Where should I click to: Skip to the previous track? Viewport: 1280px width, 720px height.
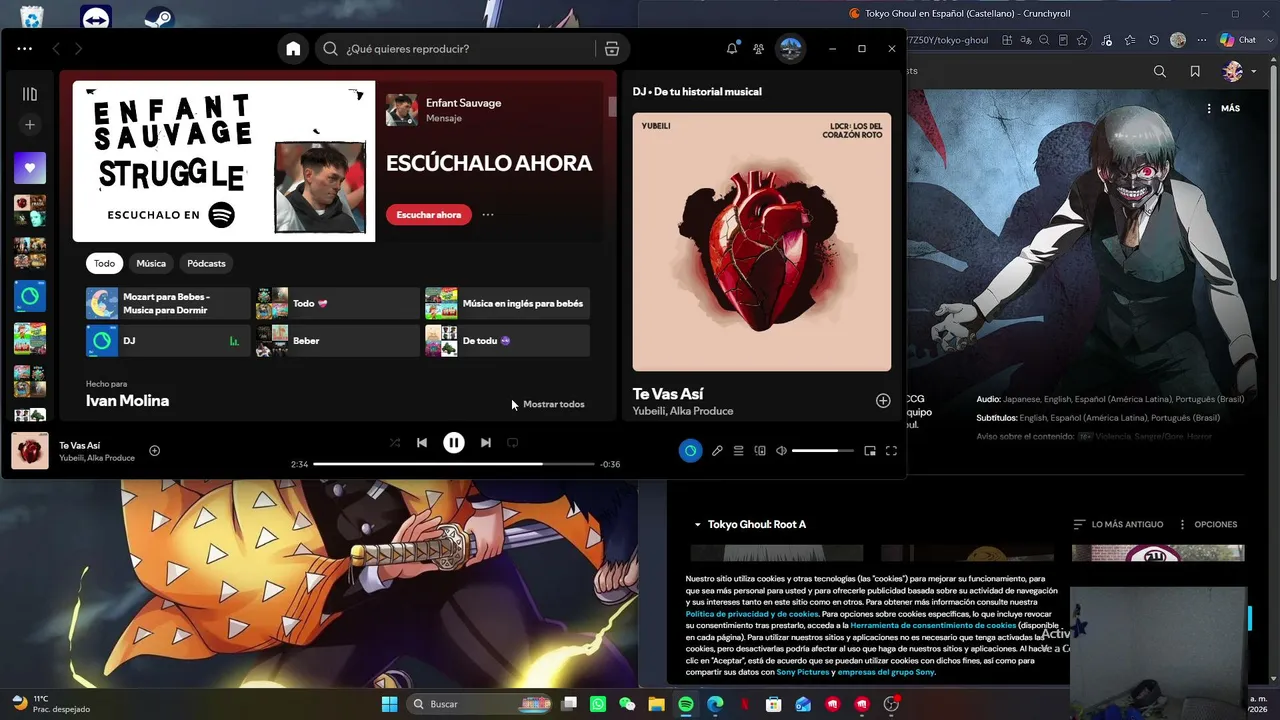[x=422, y=442]
